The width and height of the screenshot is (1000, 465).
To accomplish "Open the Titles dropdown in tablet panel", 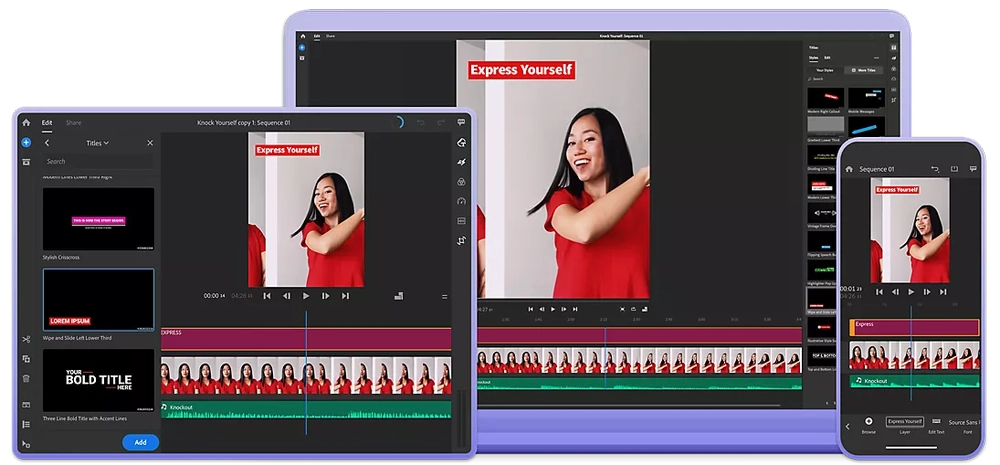I will tap(97, 143).
